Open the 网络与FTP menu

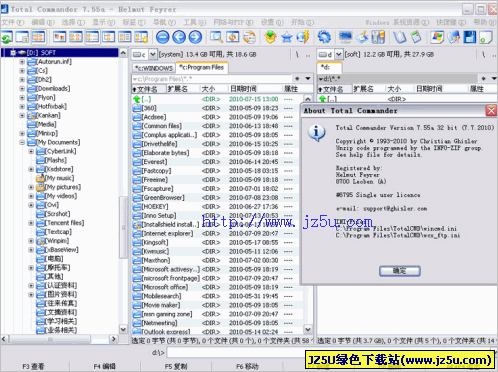tap(233, 22)
